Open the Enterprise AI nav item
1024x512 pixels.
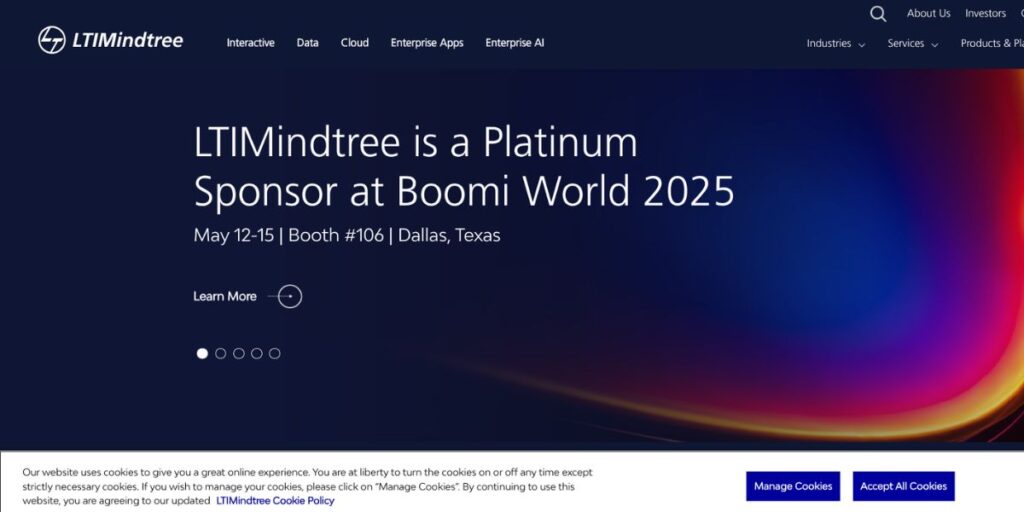[x=515, y=43]
